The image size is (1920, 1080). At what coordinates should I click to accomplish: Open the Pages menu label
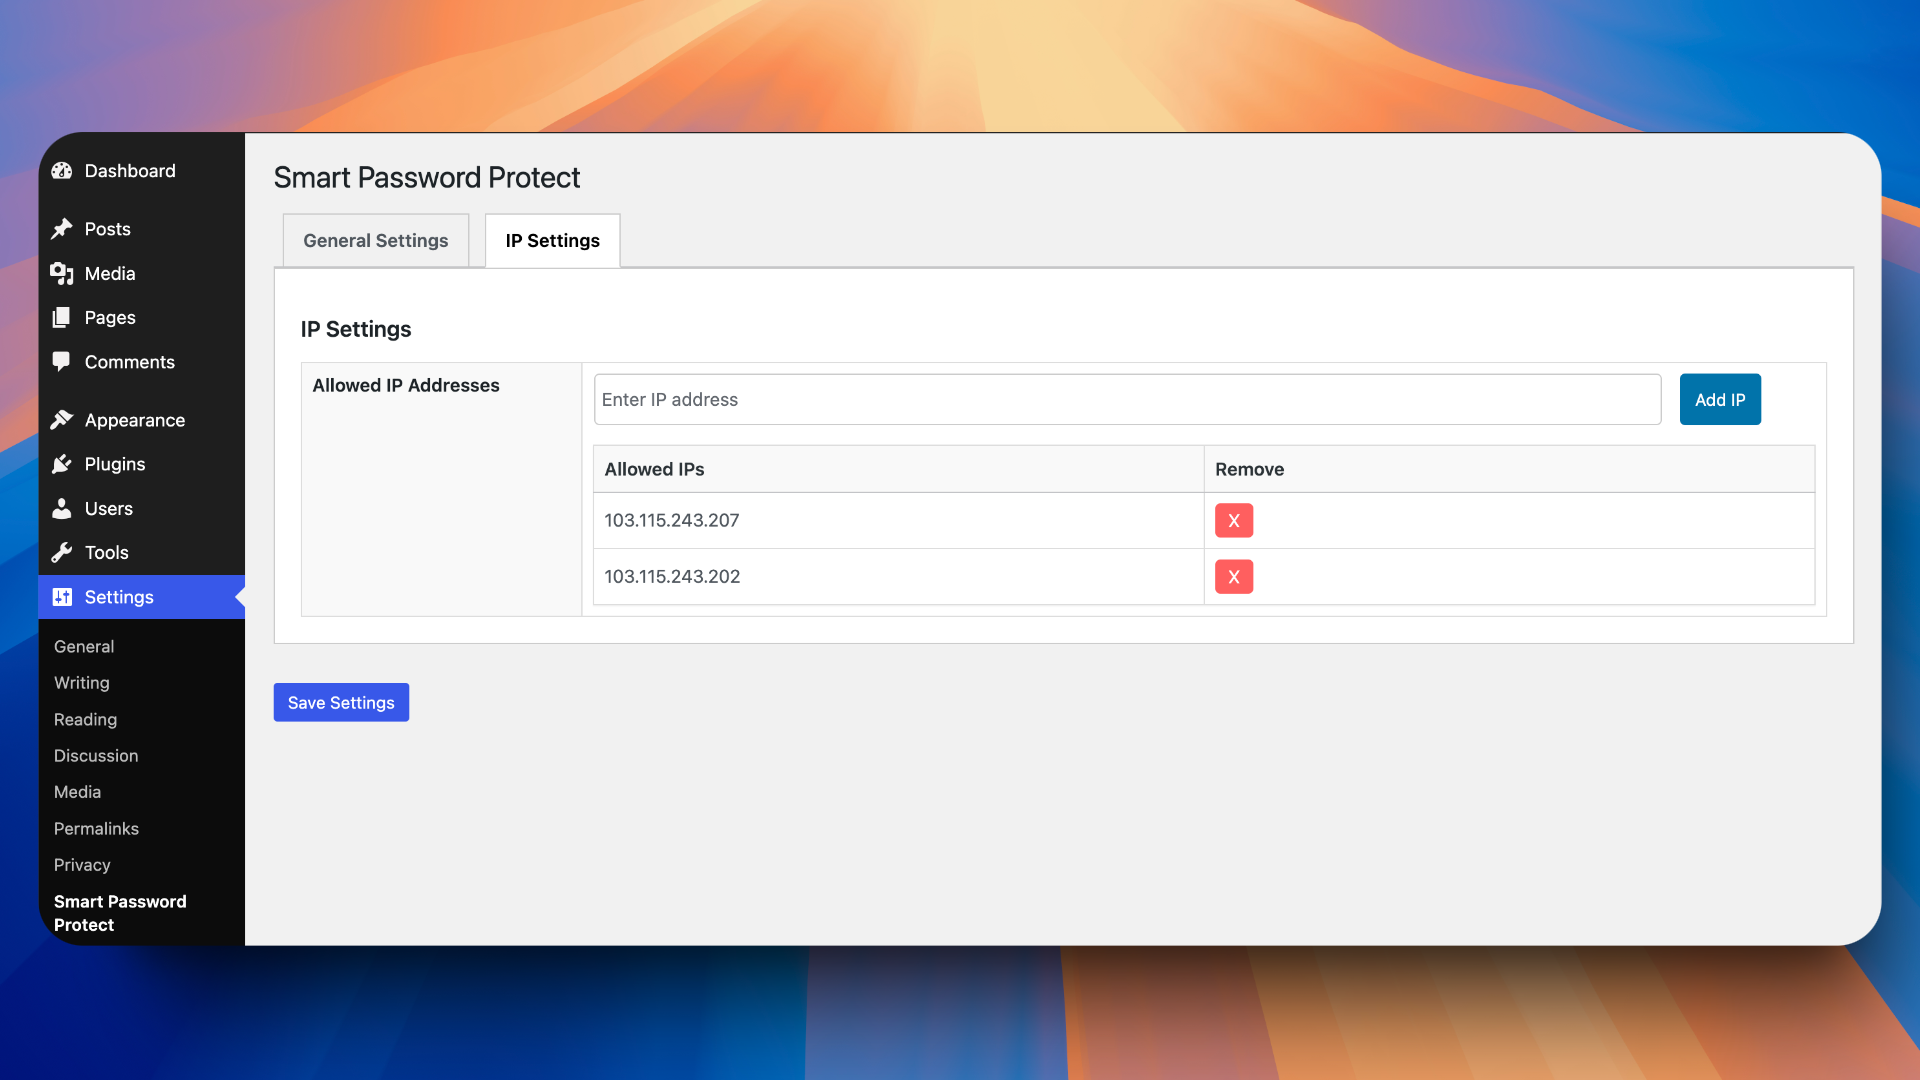(110, 317)
